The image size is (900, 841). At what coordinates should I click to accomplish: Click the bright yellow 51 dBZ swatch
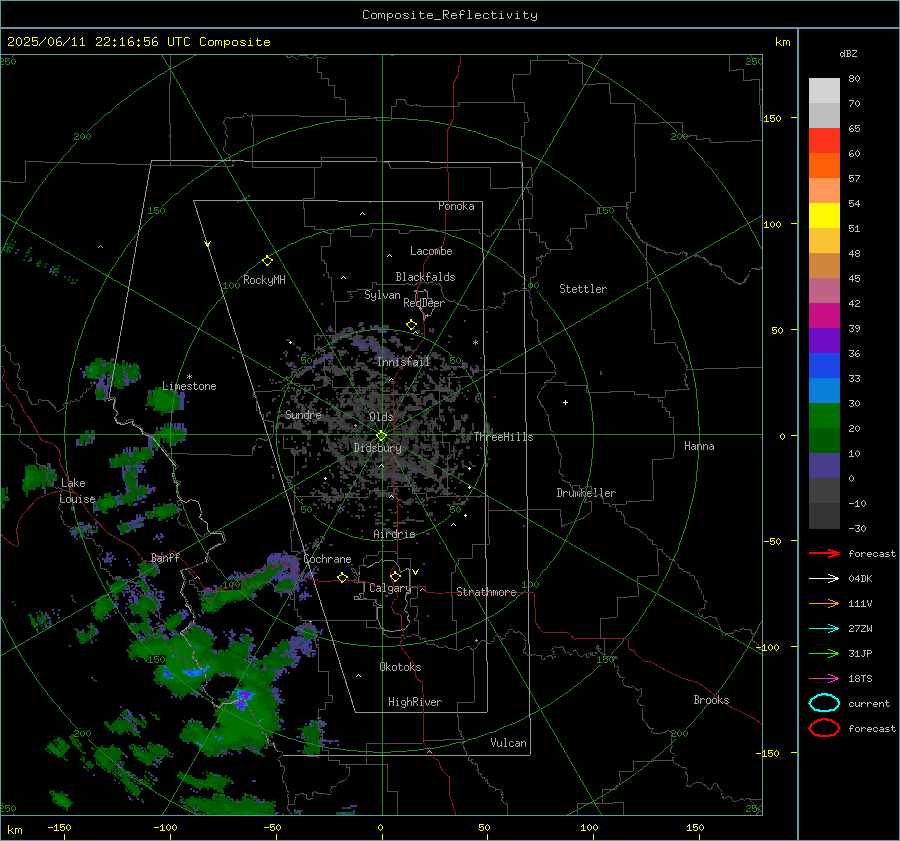[824, 216]
